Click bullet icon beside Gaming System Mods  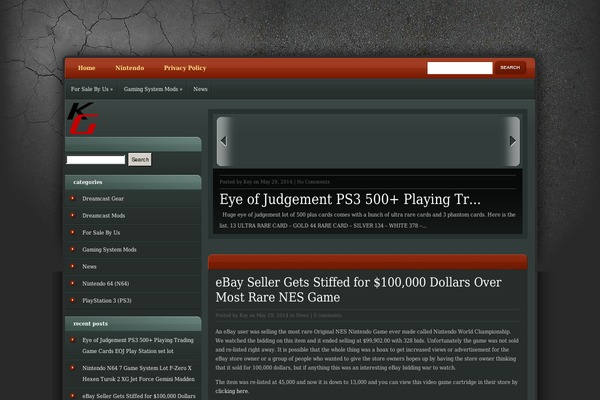[72, 249]
